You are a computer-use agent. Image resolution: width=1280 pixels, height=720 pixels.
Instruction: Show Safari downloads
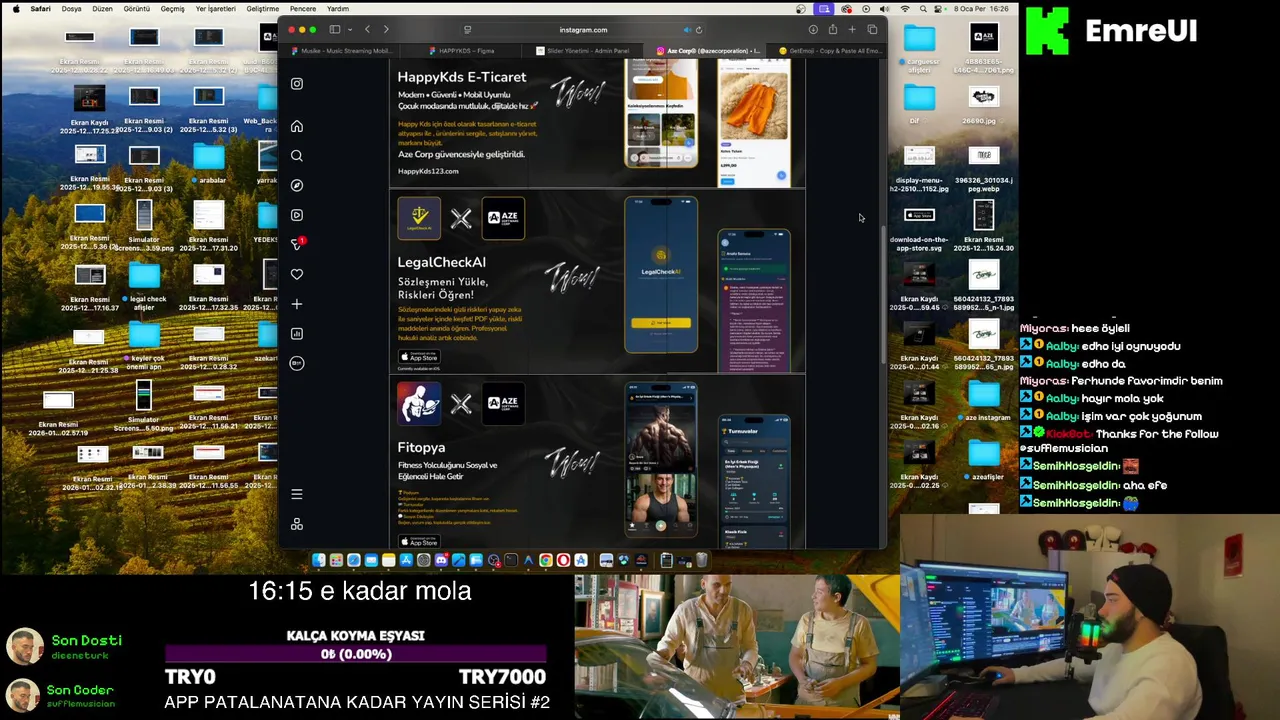pos(813,29)
